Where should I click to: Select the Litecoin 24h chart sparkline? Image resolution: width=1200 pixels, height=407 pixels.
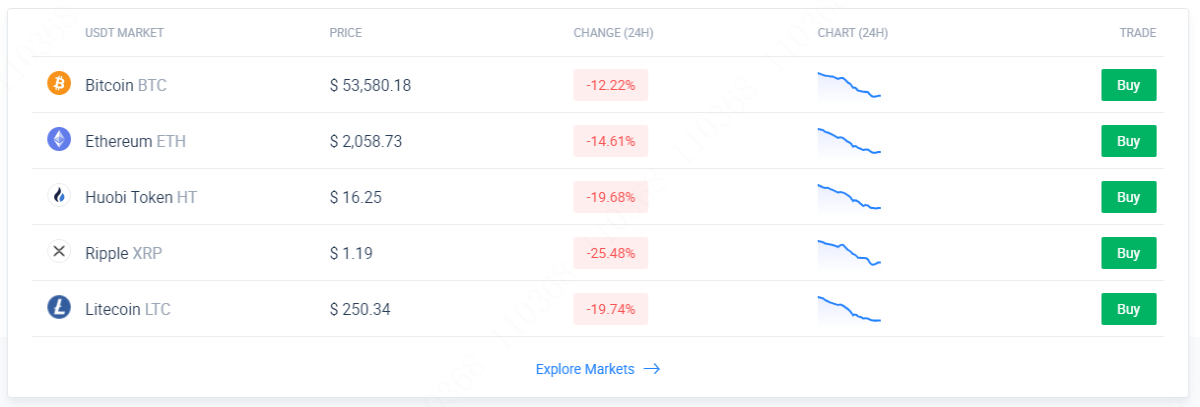(849, 309)
